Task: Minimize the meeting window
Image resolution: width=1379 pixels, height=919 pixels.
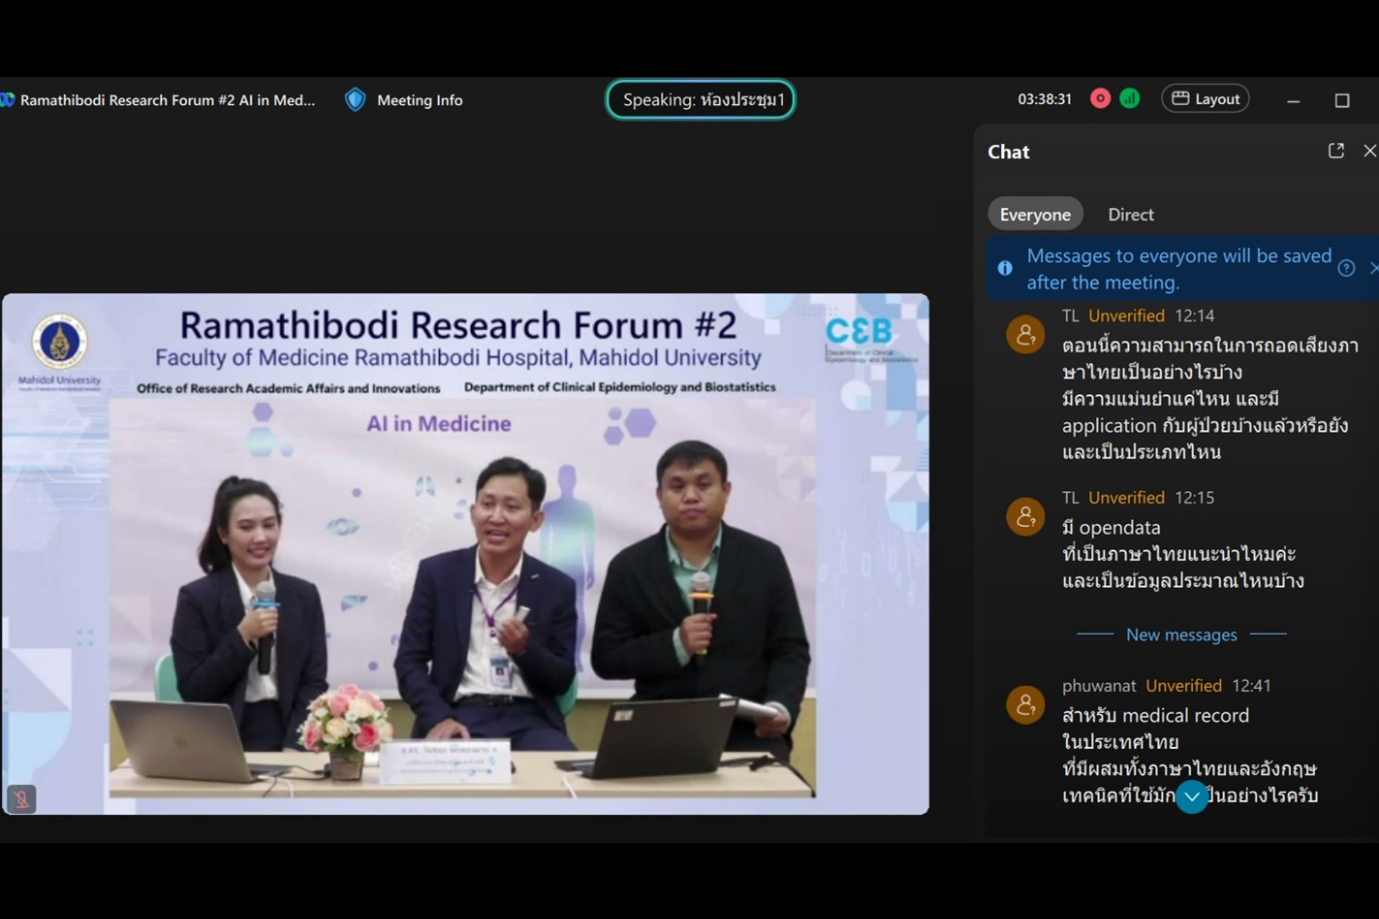Action: pos(1293,100)
